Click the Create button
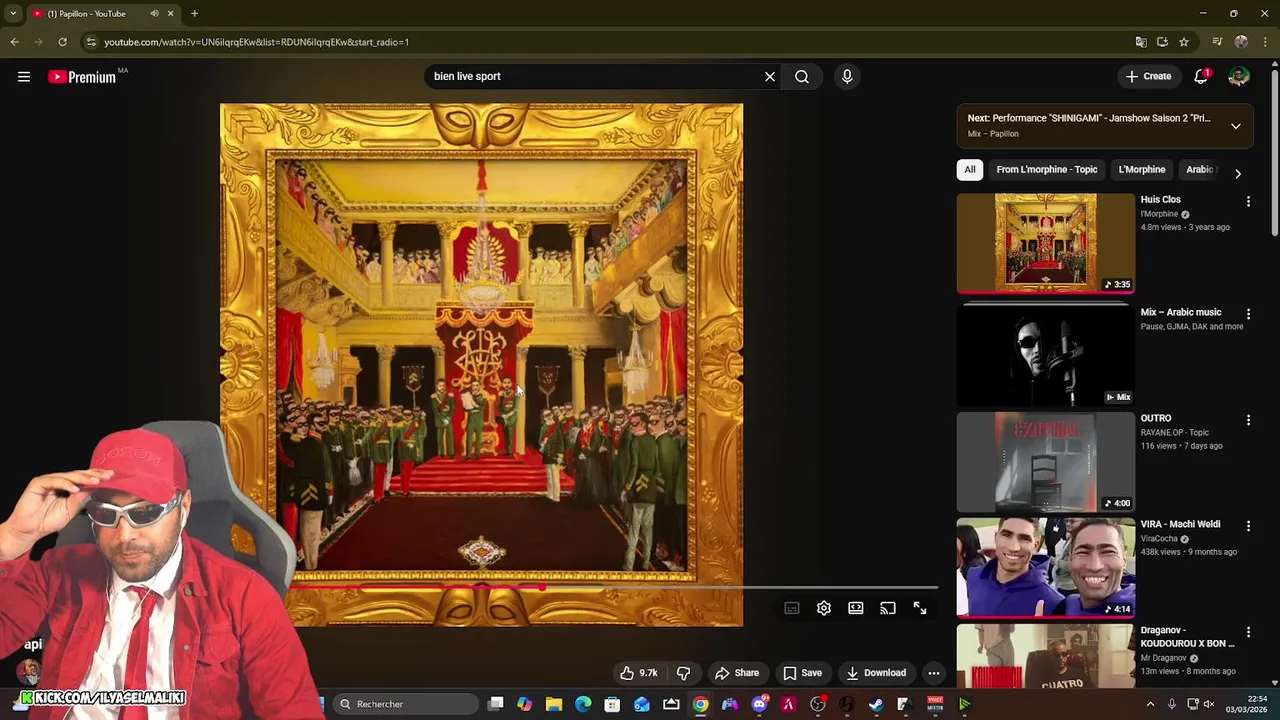The image size is (1280, 720). tap(1147, 76)
